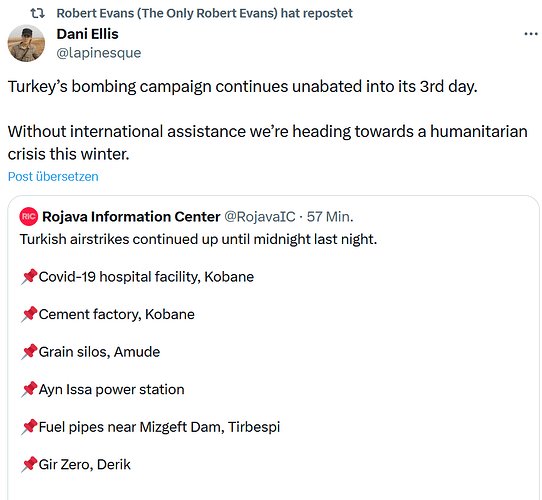Click Robert Evans hat repostet label

click(205, 13)
